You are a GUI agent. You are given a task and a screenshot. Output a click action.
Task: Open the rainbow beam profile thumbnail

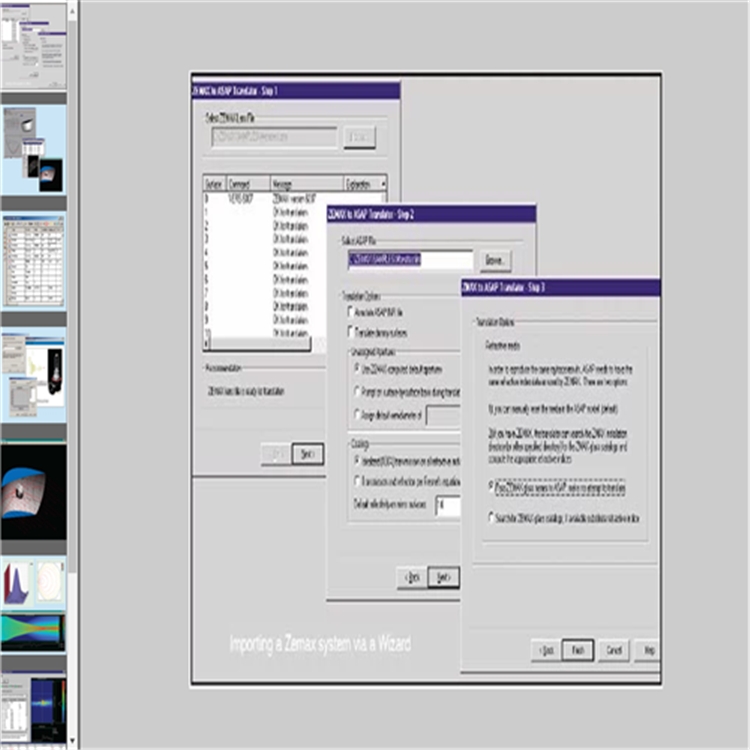[x=33, y=632]
